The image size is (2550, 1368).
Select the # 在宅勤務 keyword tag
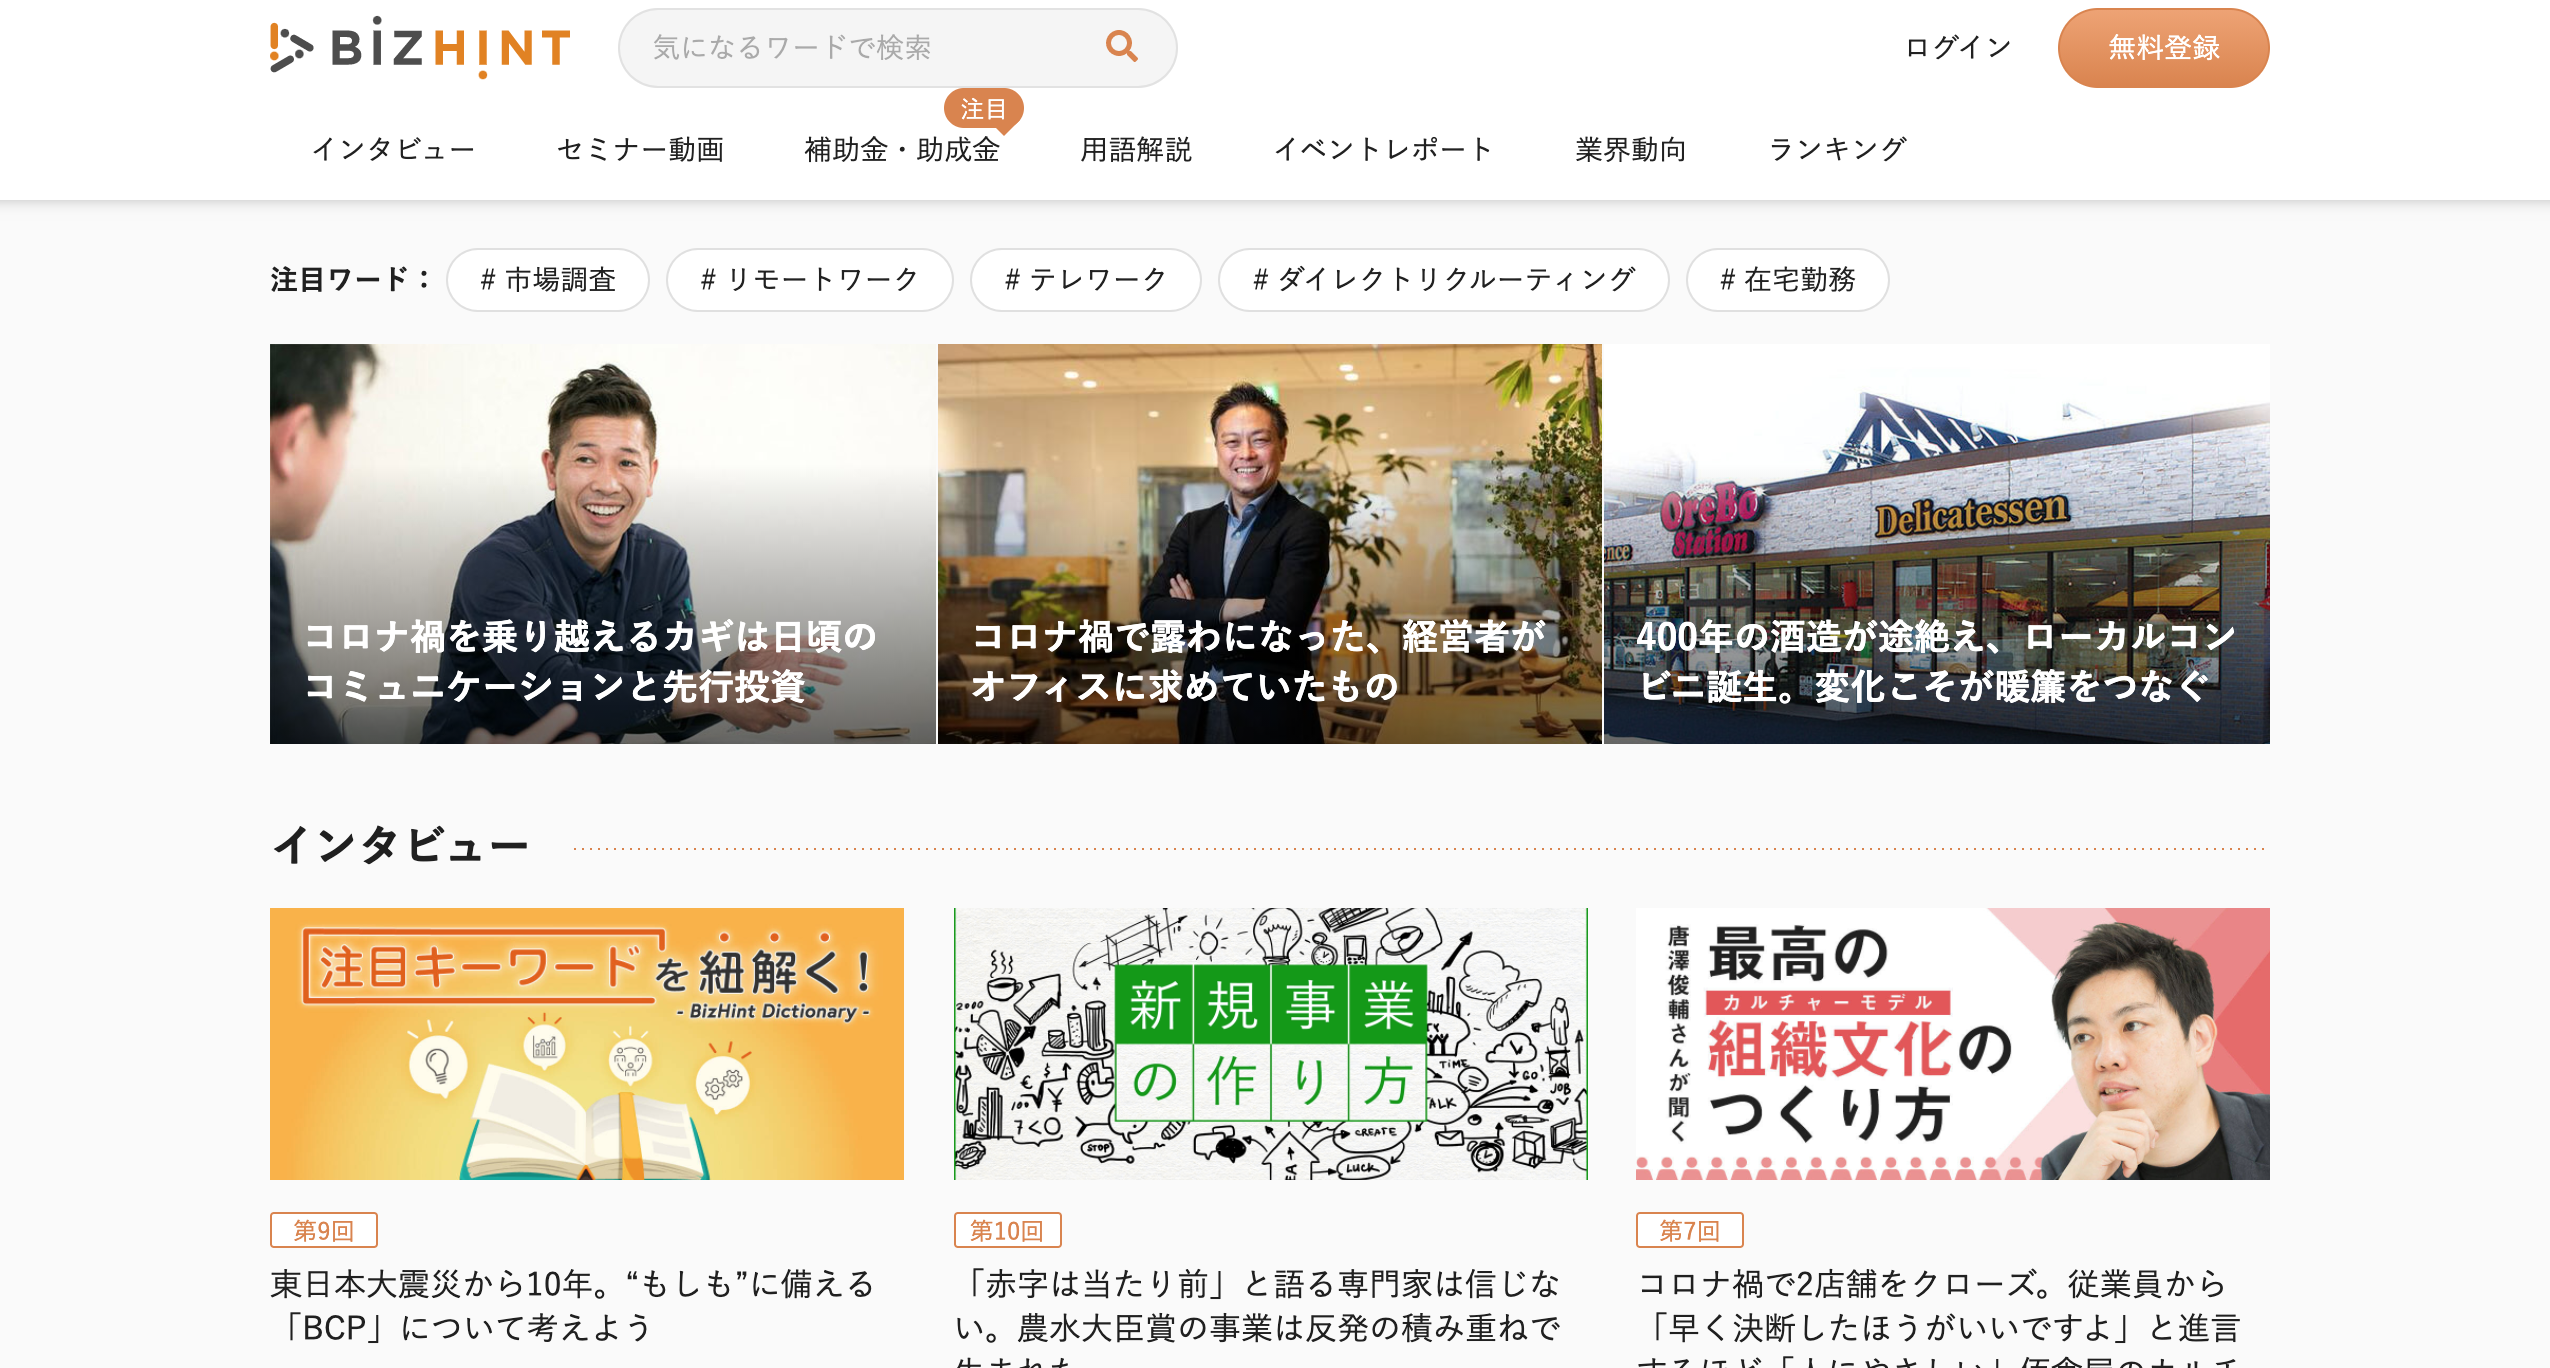(1787, 280)
